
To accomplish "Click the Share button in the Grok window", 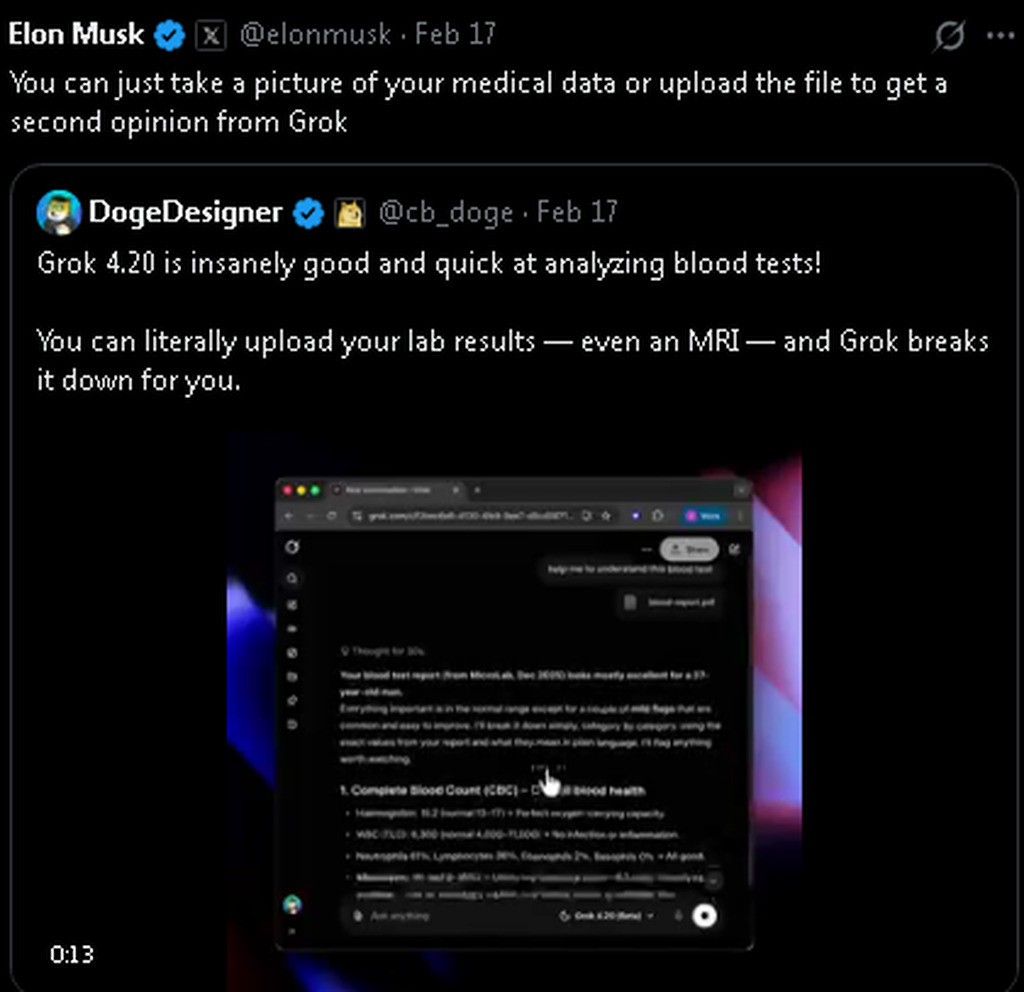I will click(690, 549).
